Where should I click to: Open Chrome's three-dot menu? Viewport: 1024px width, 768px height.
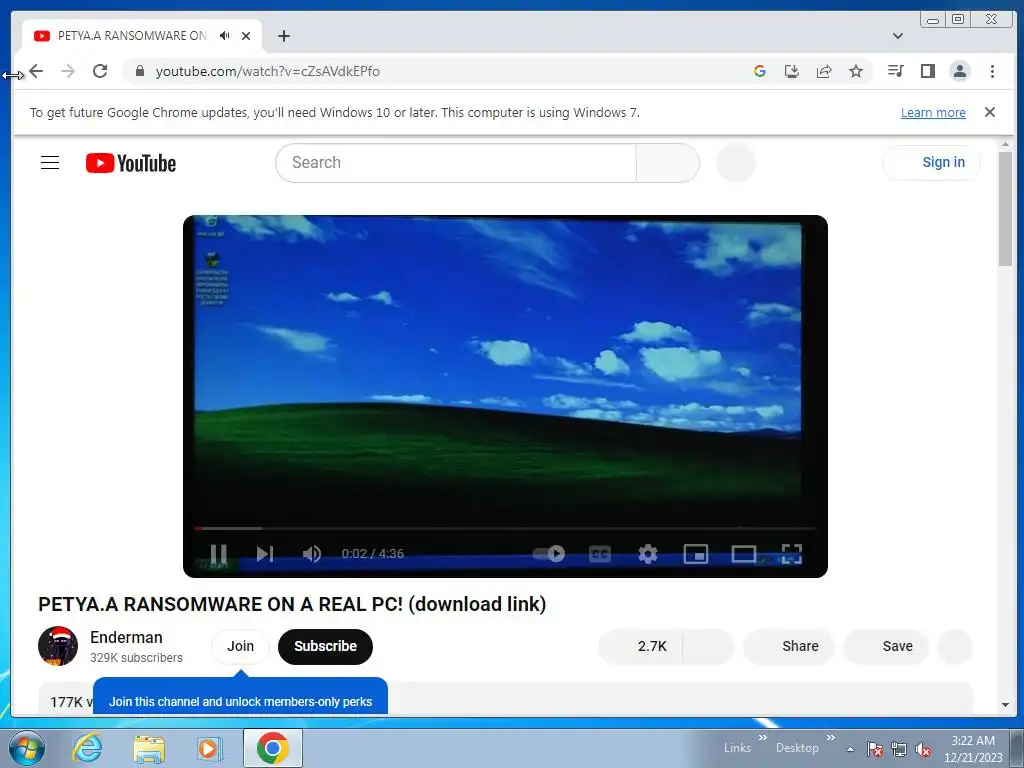click(992, 71)
